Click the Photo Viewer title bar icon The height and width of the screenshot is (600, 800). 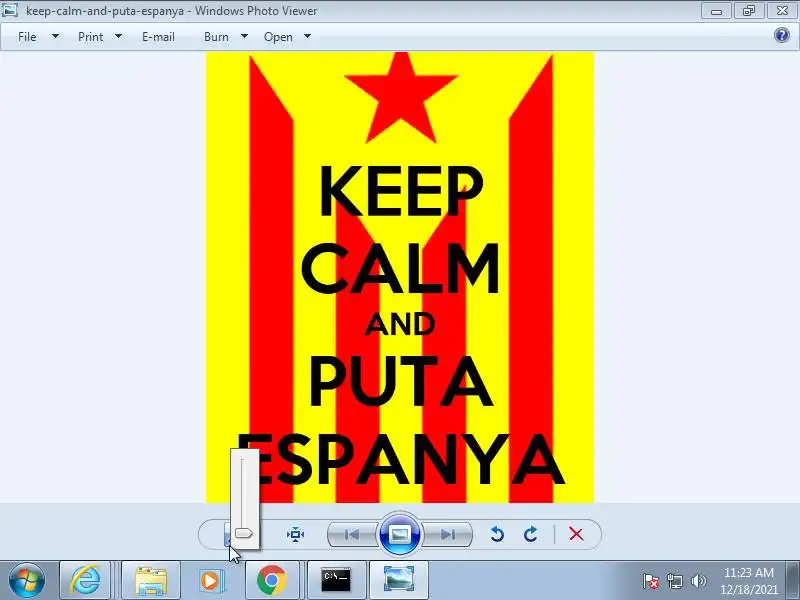click(10, 10)
